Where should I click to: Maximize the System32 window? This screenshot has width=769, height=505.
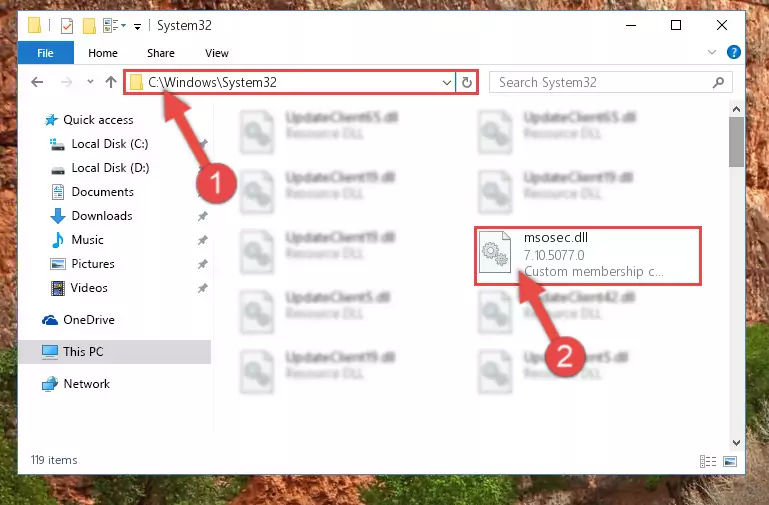point(676,25)
